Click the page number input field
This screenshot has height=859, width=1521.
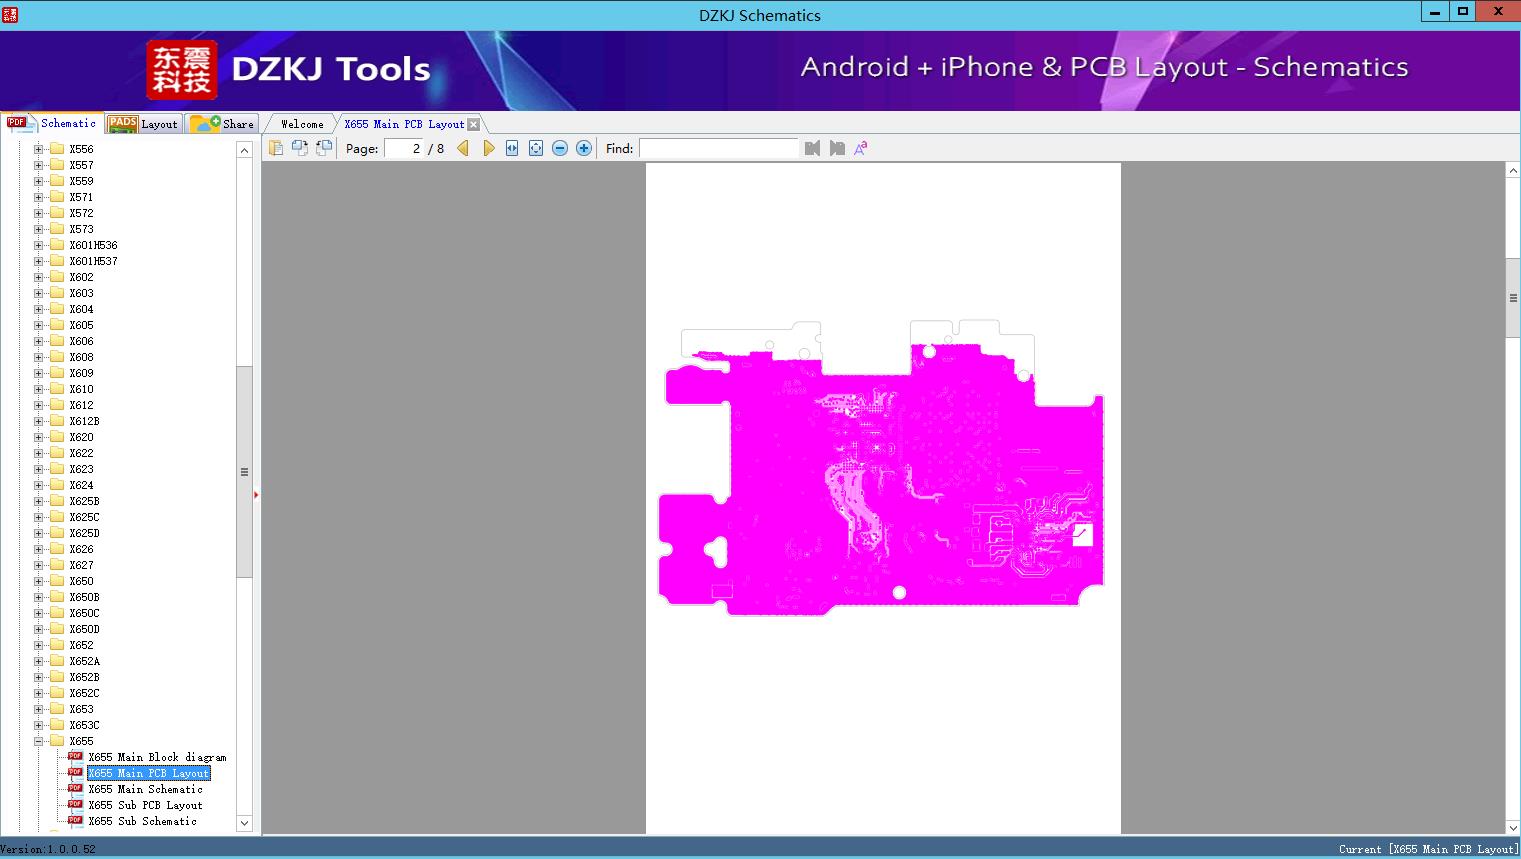click(x=404, y=148)
